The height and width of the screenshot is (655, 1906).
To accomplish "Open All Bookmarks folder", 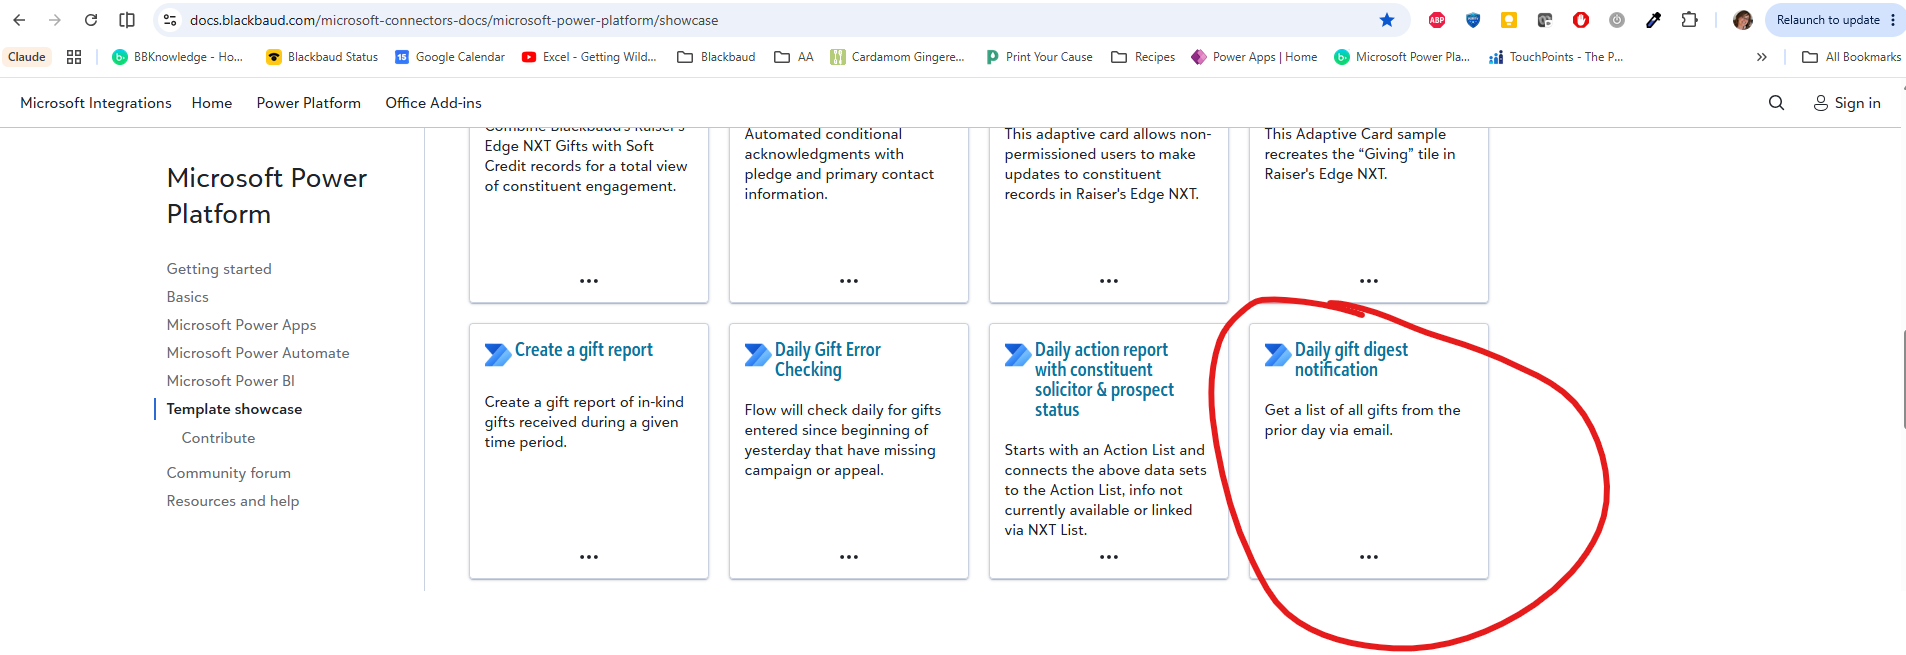I will 1851,57.
